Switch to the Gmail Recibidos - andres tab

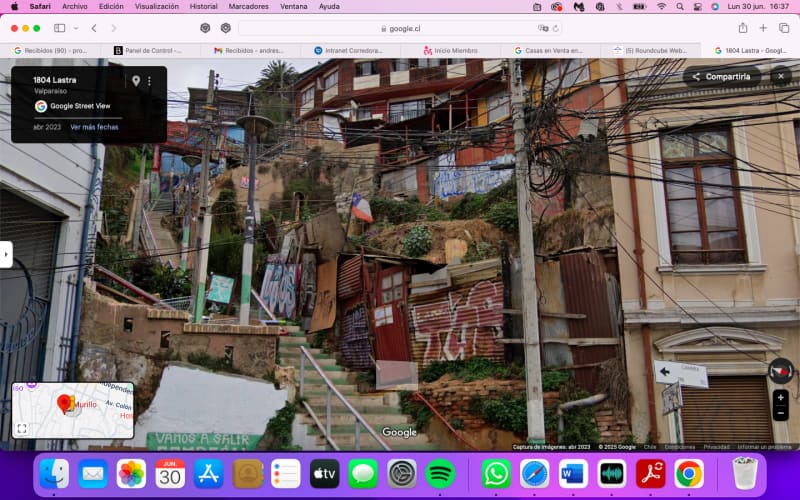coord(248,51)
